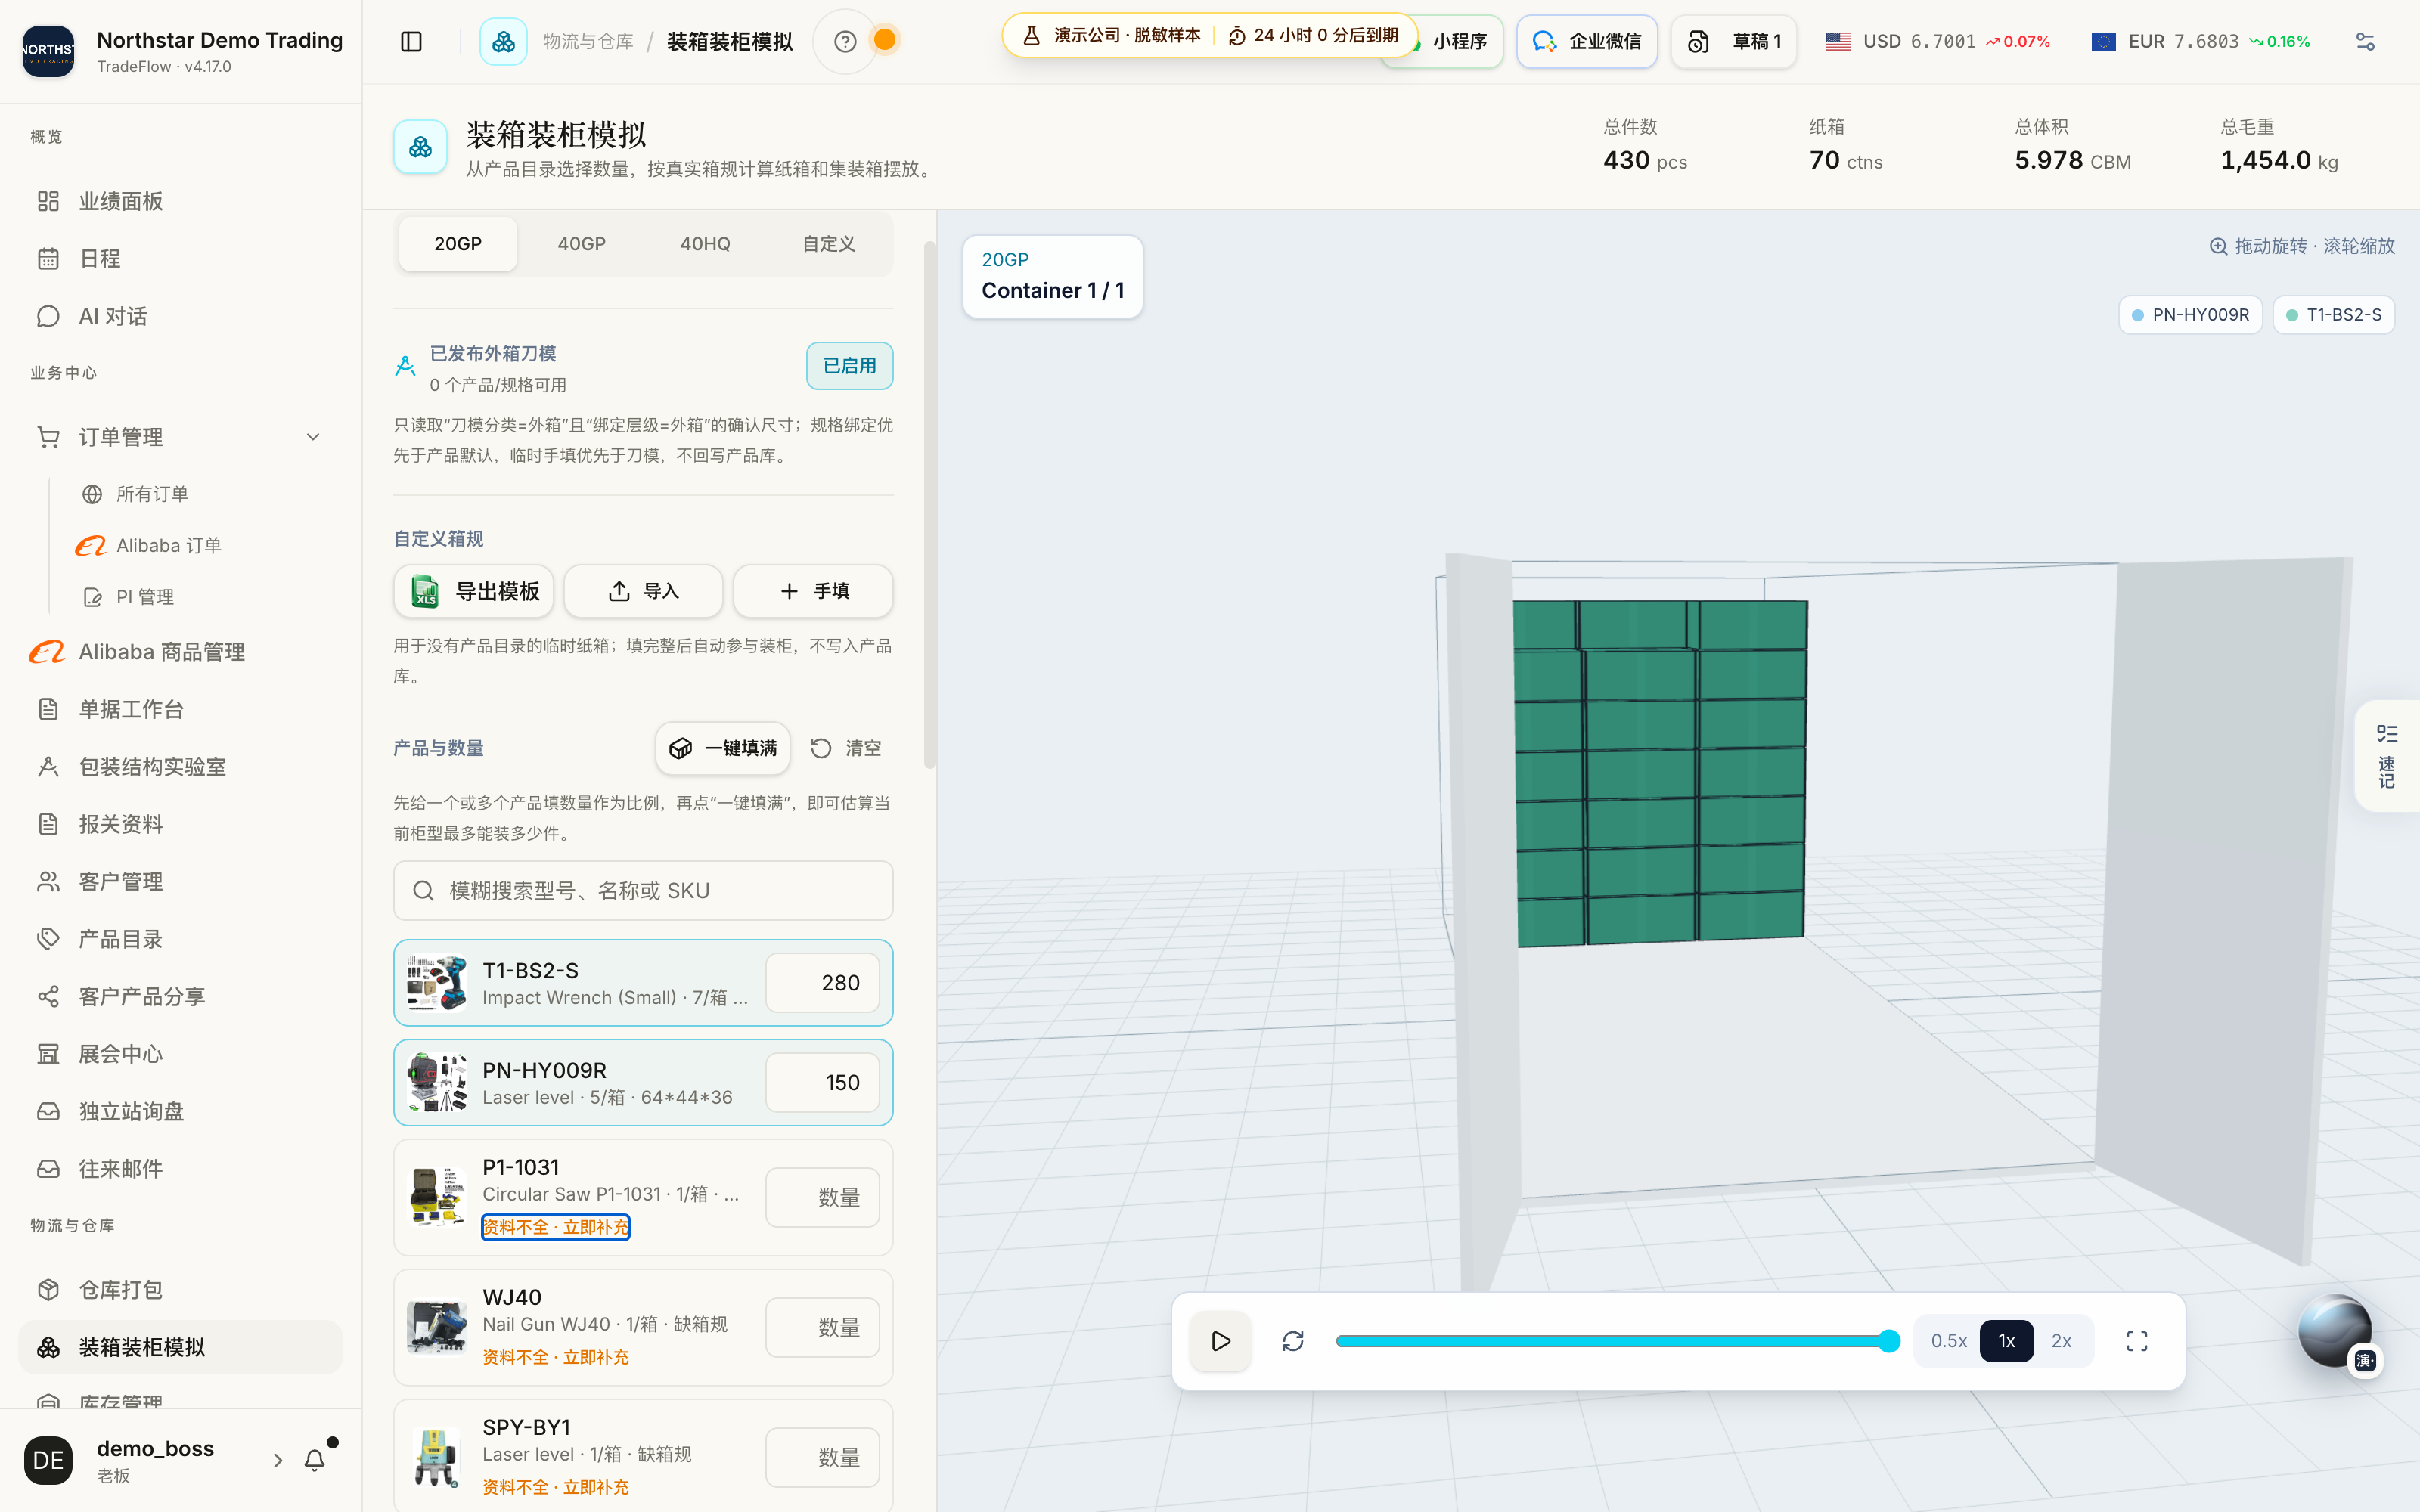The image size is (2420, 1512).
Task: Click the product search input field
Action: pos(643,890)
